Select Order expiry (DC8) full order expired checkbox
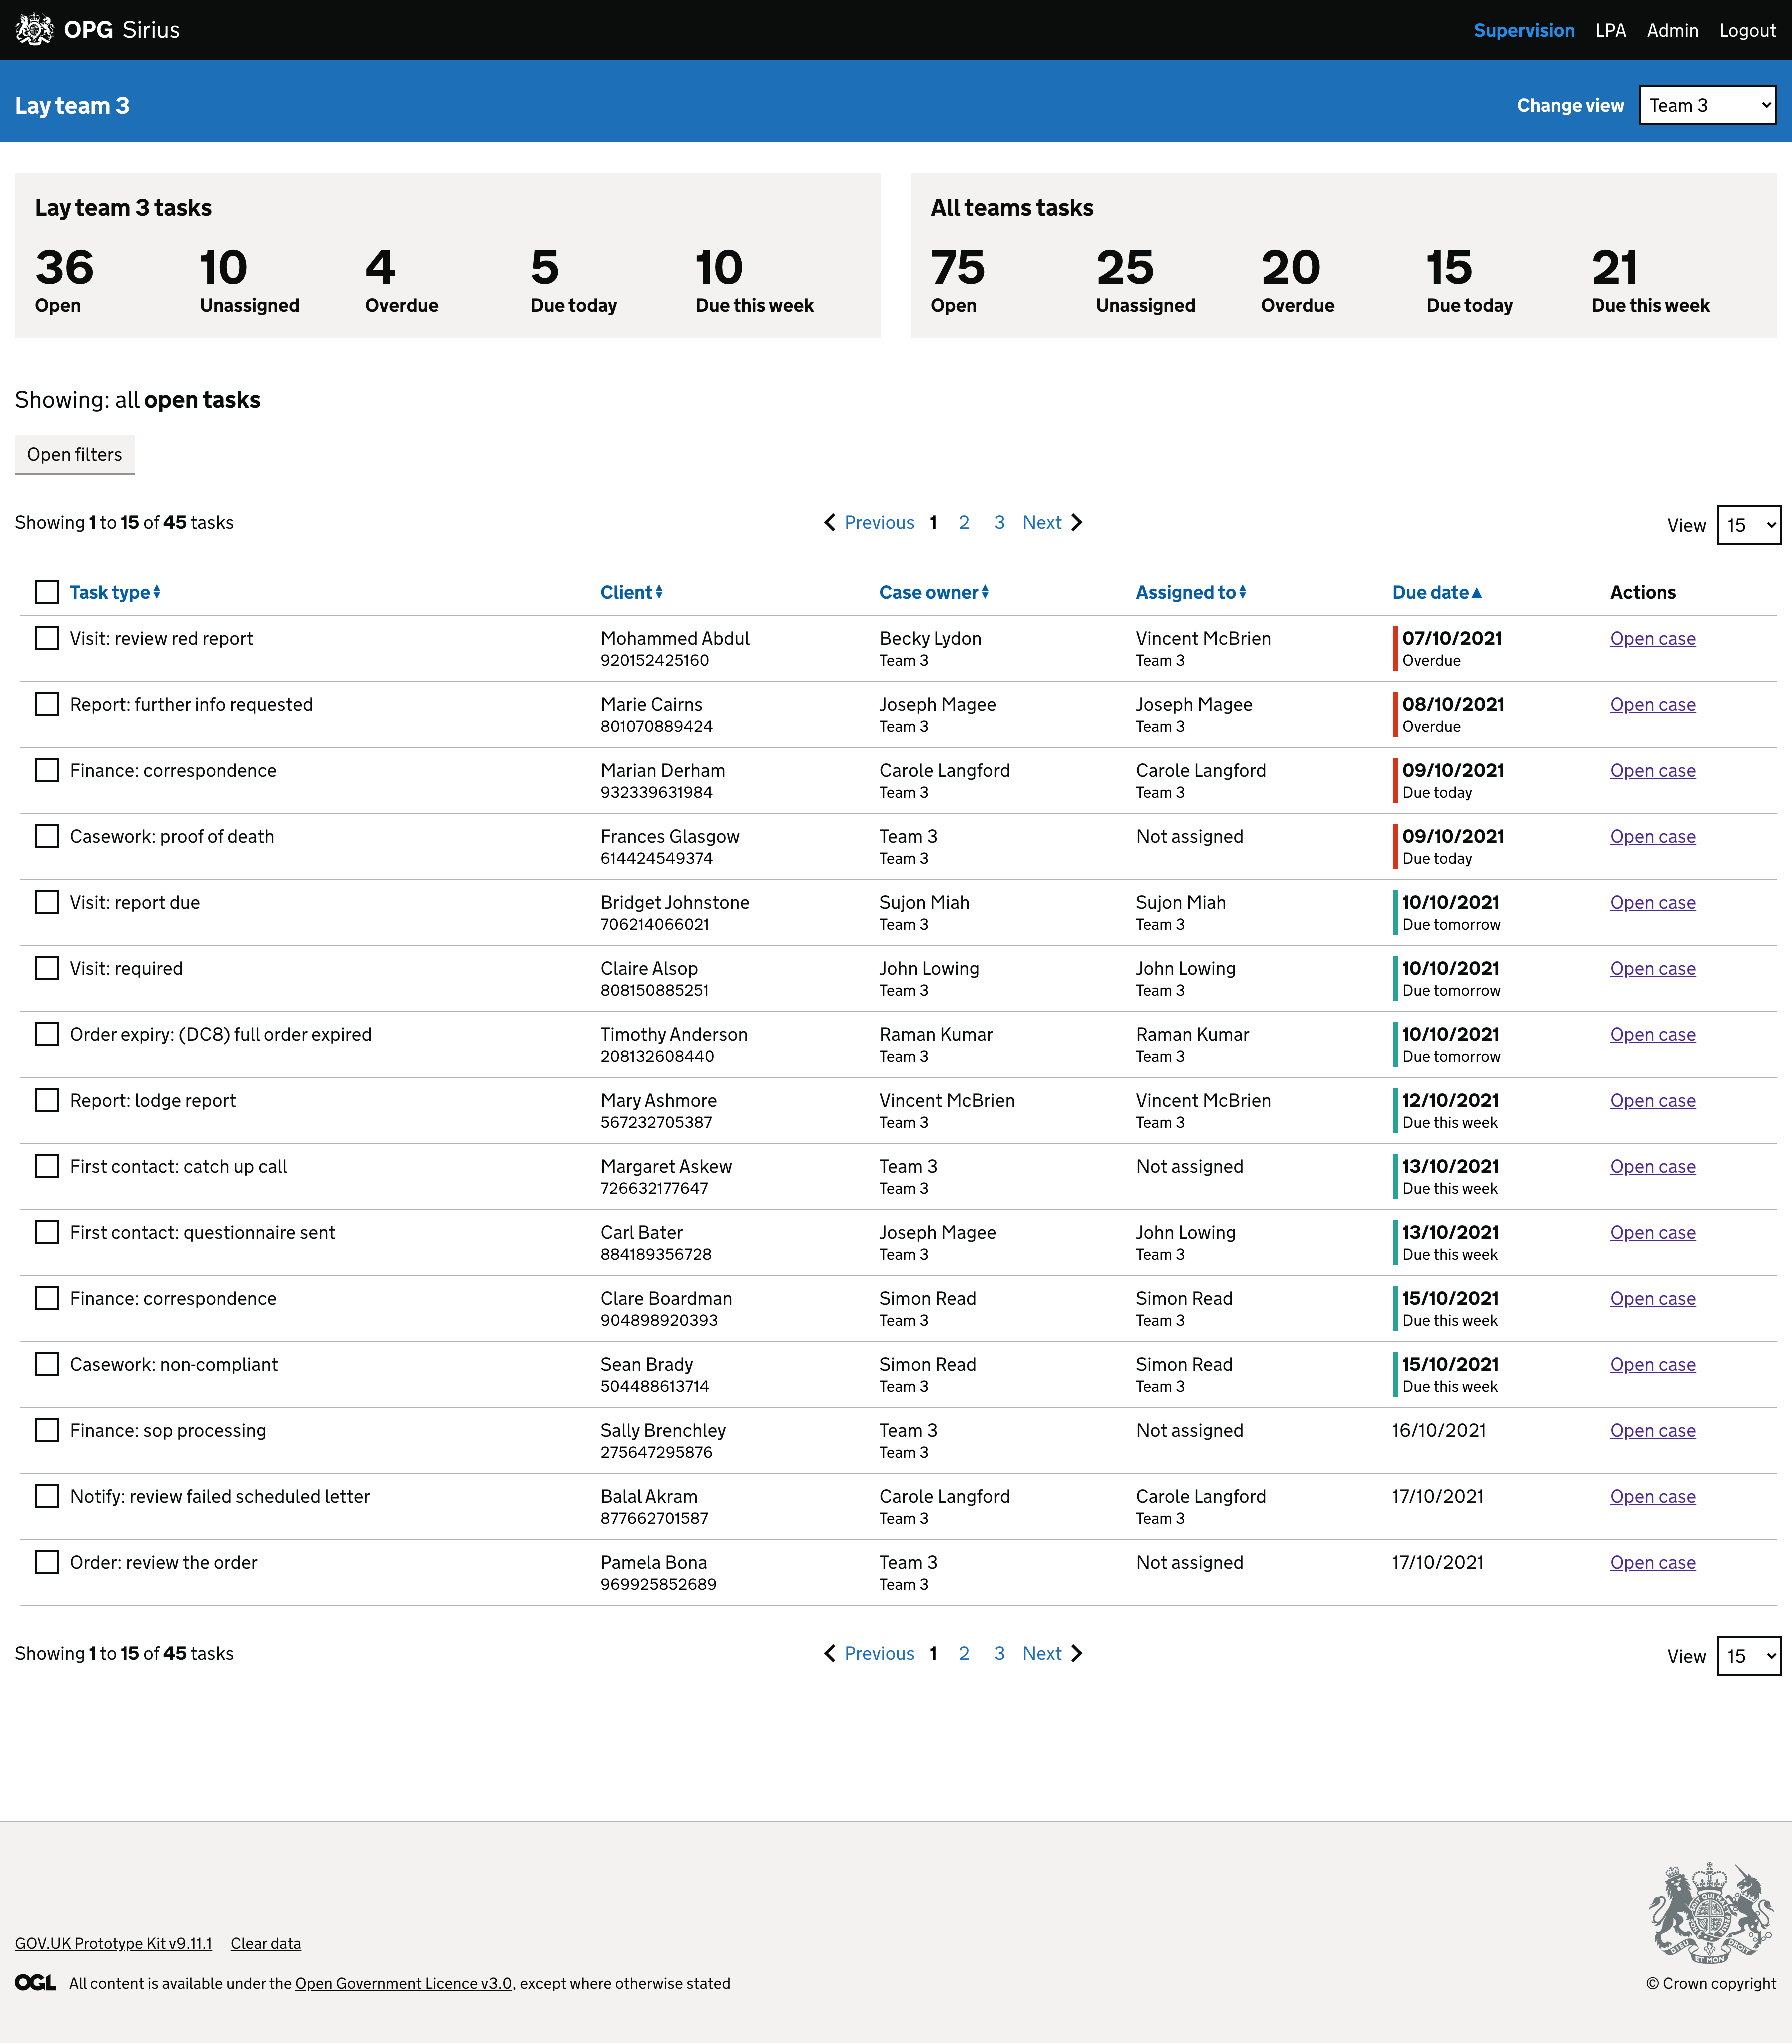The width and height of the screenshot is (1792, 2044). [x=47, y=1034]
